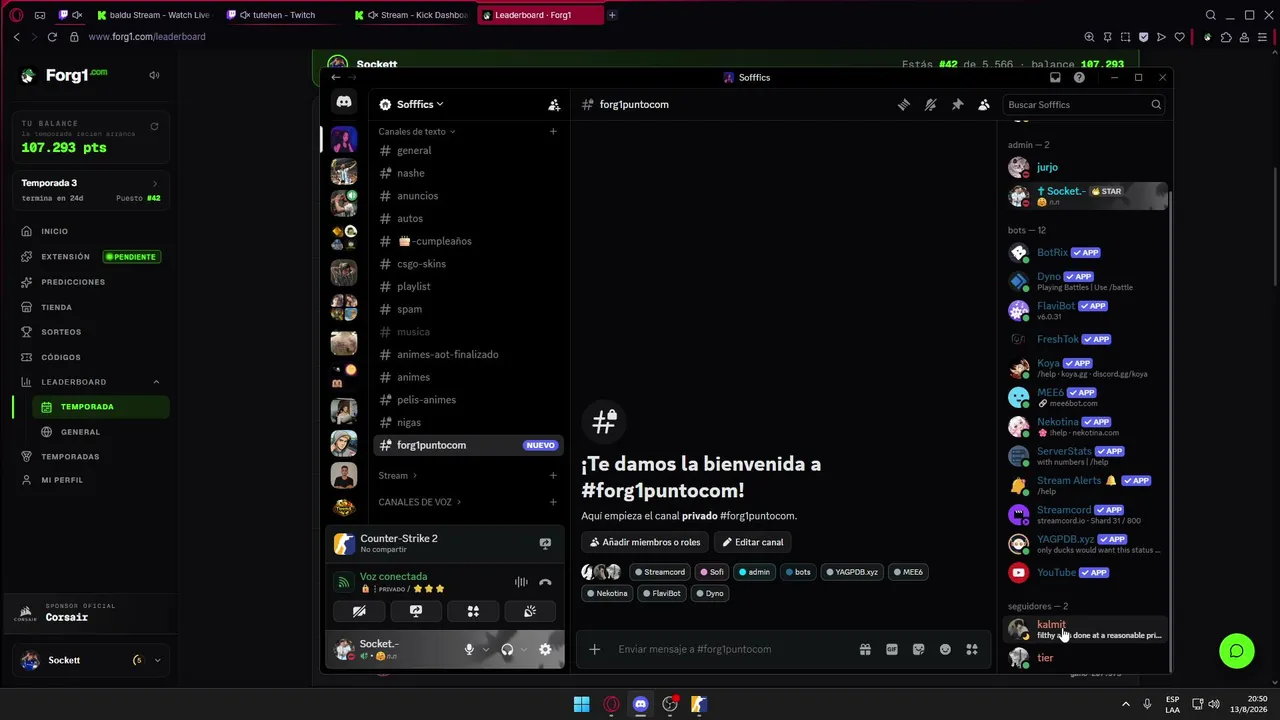Image resolution: width=1280 pixels, height=720 pixels.
Task: Show pinned messages in the channel
Action: [x=957, y=104]
